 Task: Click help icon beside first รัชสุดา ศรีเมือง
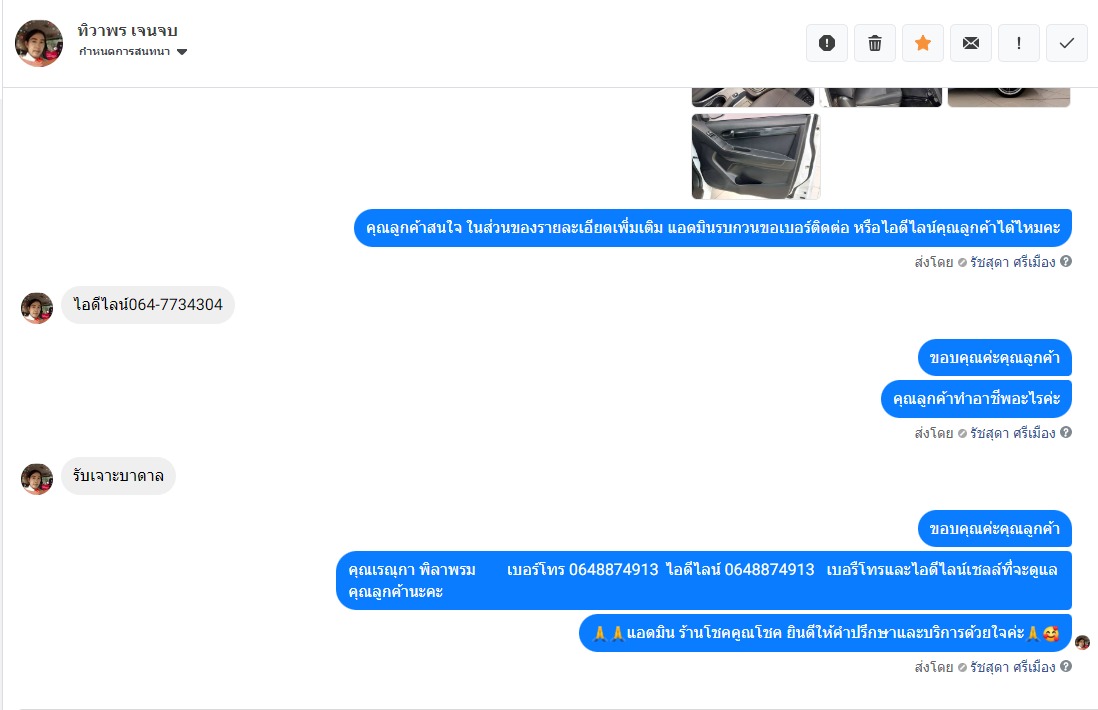click(1066, 261)
